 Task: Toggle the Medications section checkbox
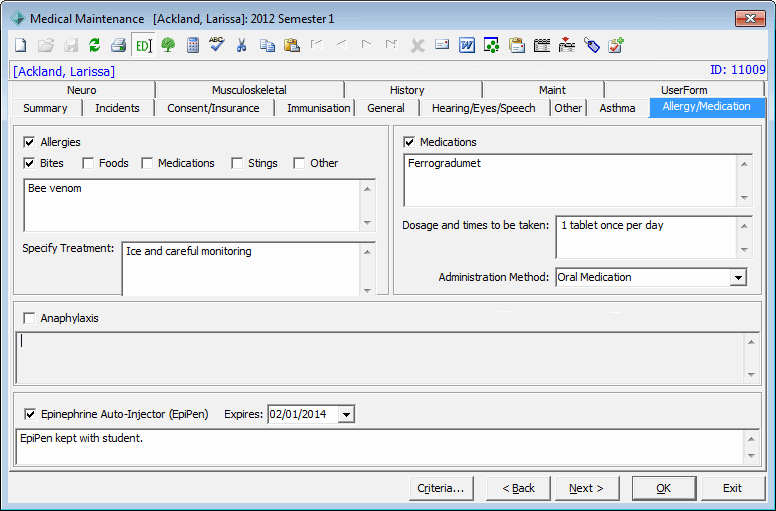pyautogui.click(x=409, y=142)
